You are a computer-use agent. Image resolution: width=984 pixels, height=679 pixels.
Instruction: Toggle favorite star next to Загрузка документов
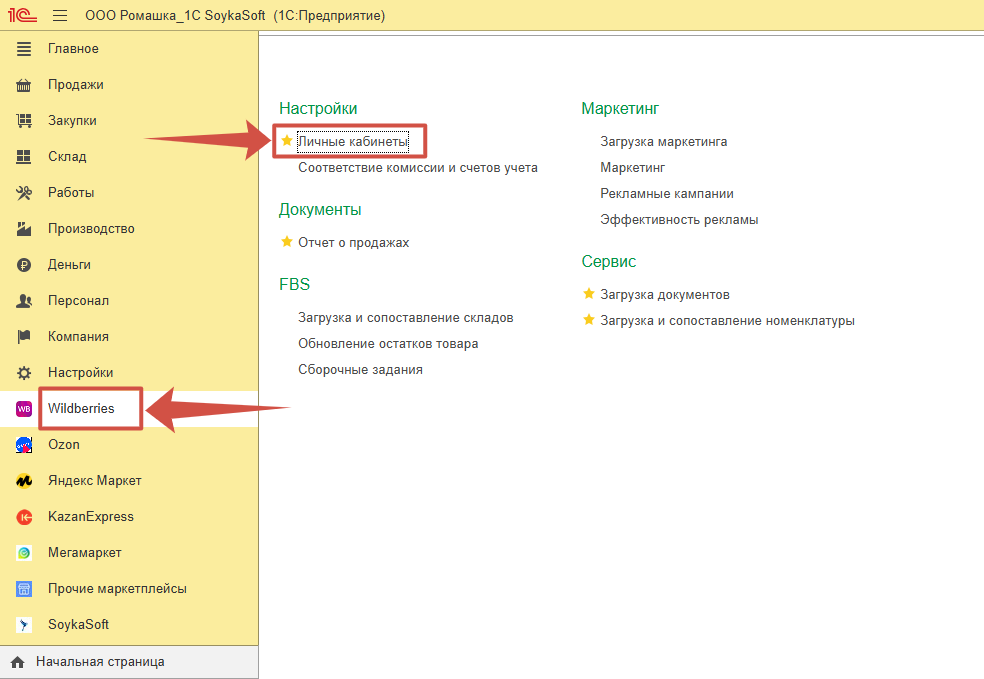(589, 294)
